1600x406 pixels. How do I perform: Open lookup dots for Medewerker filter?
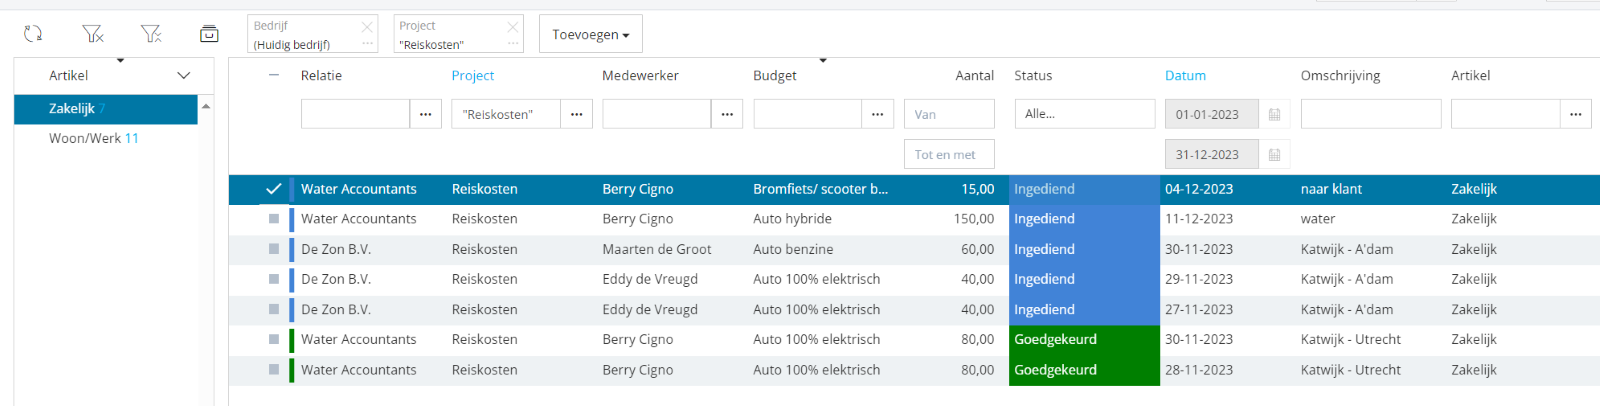pos(727,114)
